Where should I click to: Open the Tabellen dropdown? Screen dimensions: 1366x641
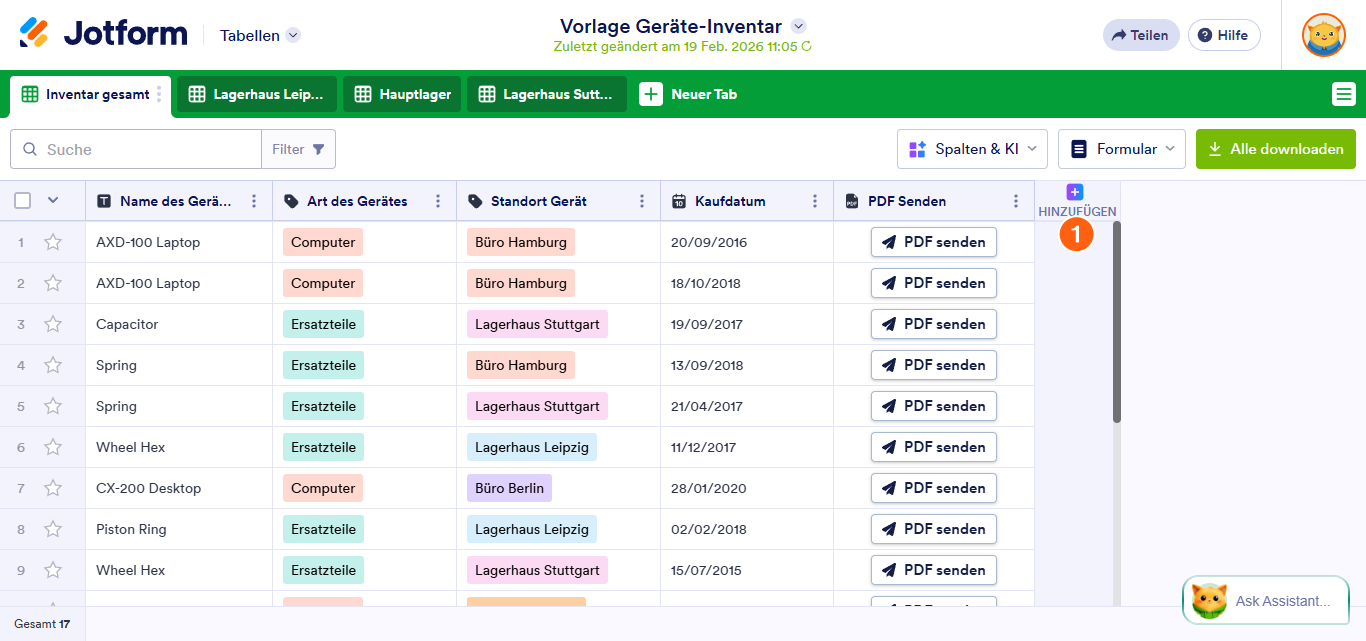[x=258, y=34]
